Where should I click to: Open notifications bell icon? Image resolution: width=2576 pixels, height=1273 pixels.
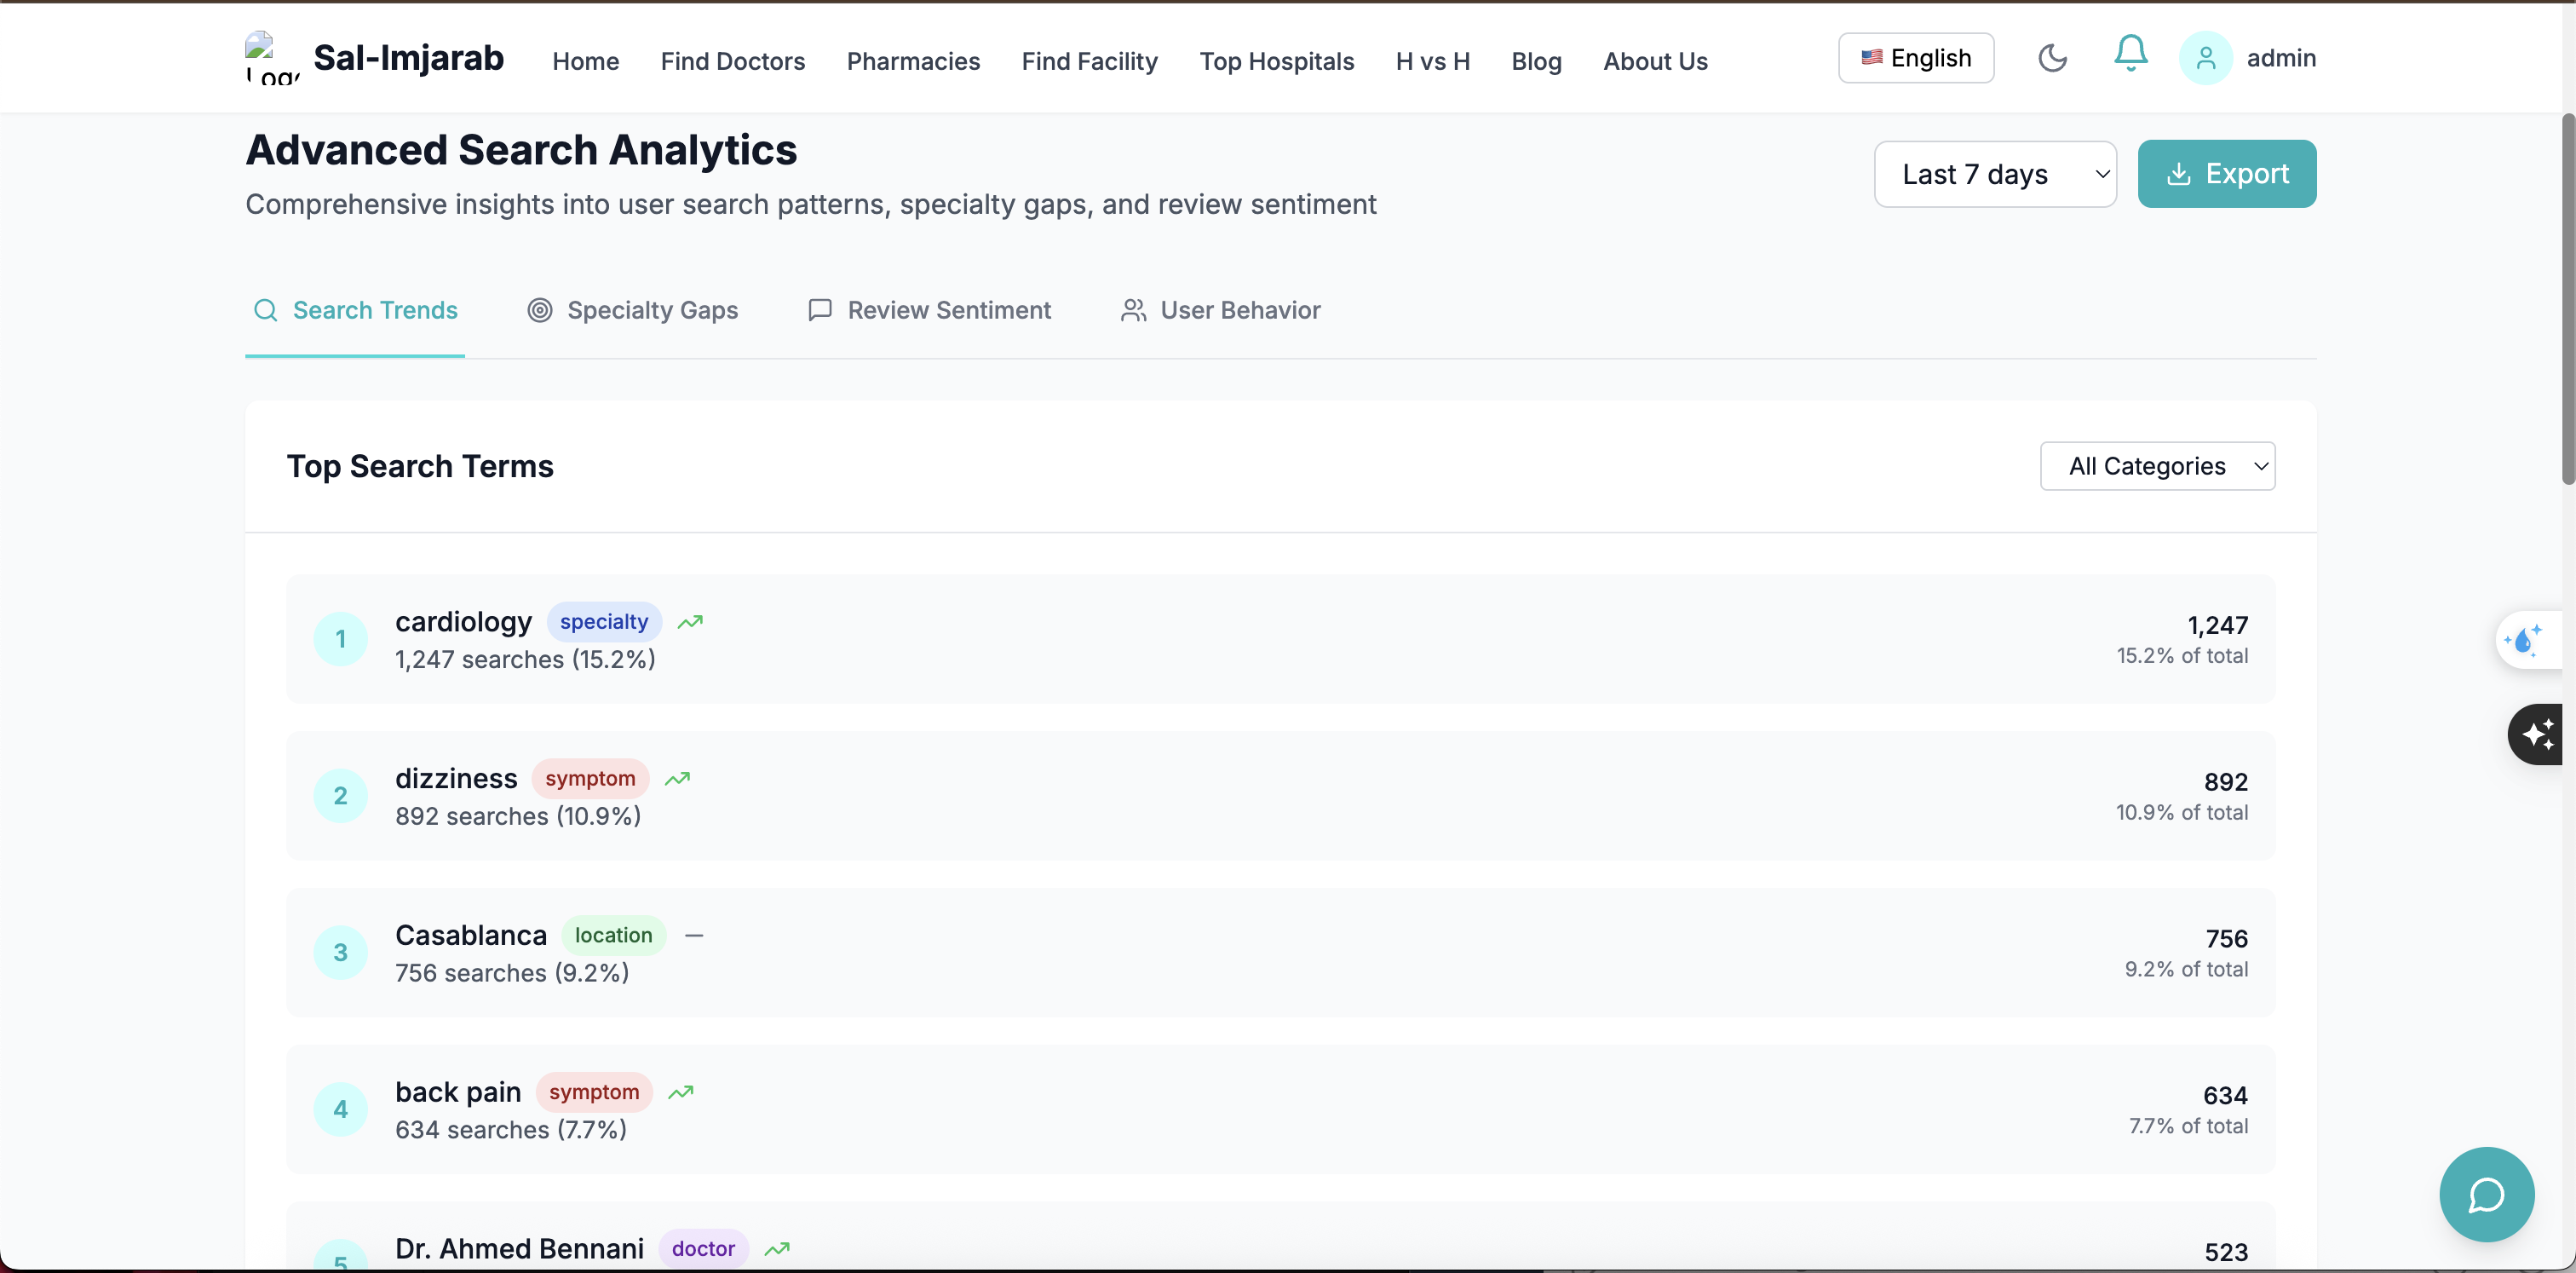click(2130, 54)
